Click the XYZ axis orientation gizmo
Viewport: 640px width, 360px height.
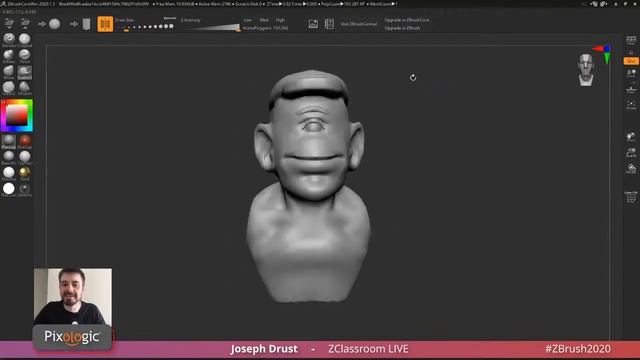click(x=603, y=54)
